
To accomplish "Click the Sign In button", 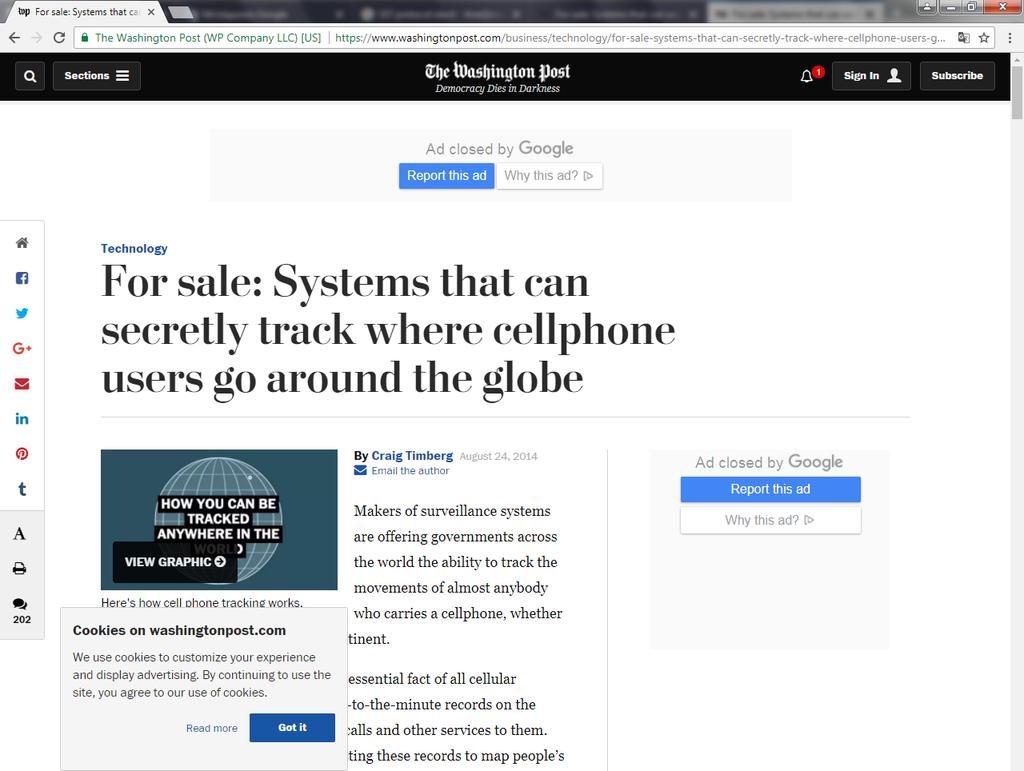I will point(871,76).
